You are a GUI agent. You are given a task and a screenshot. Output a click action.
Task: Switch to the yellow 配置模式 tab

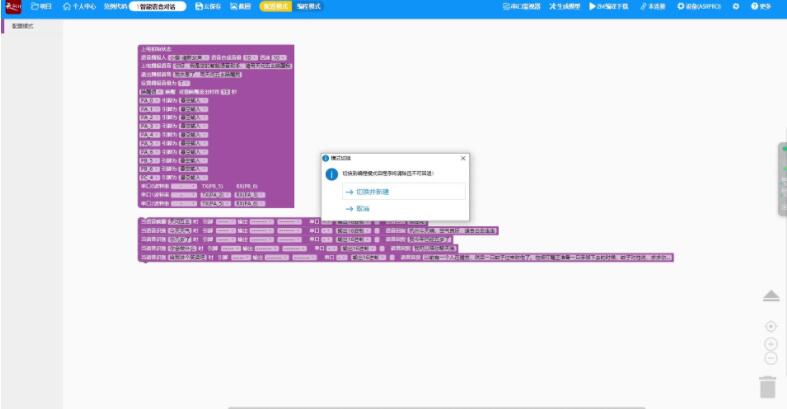click(x=276, y=7)
